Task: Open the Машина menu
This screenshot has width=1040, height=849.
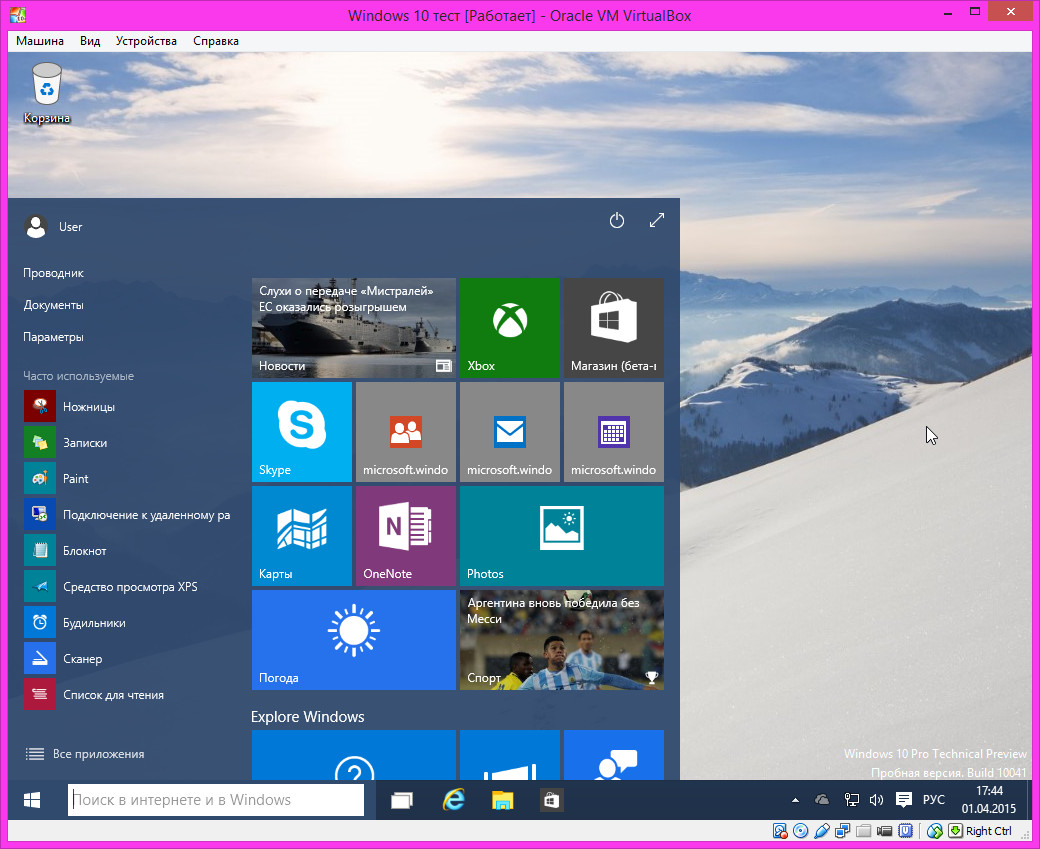Action: pos(40,41)
